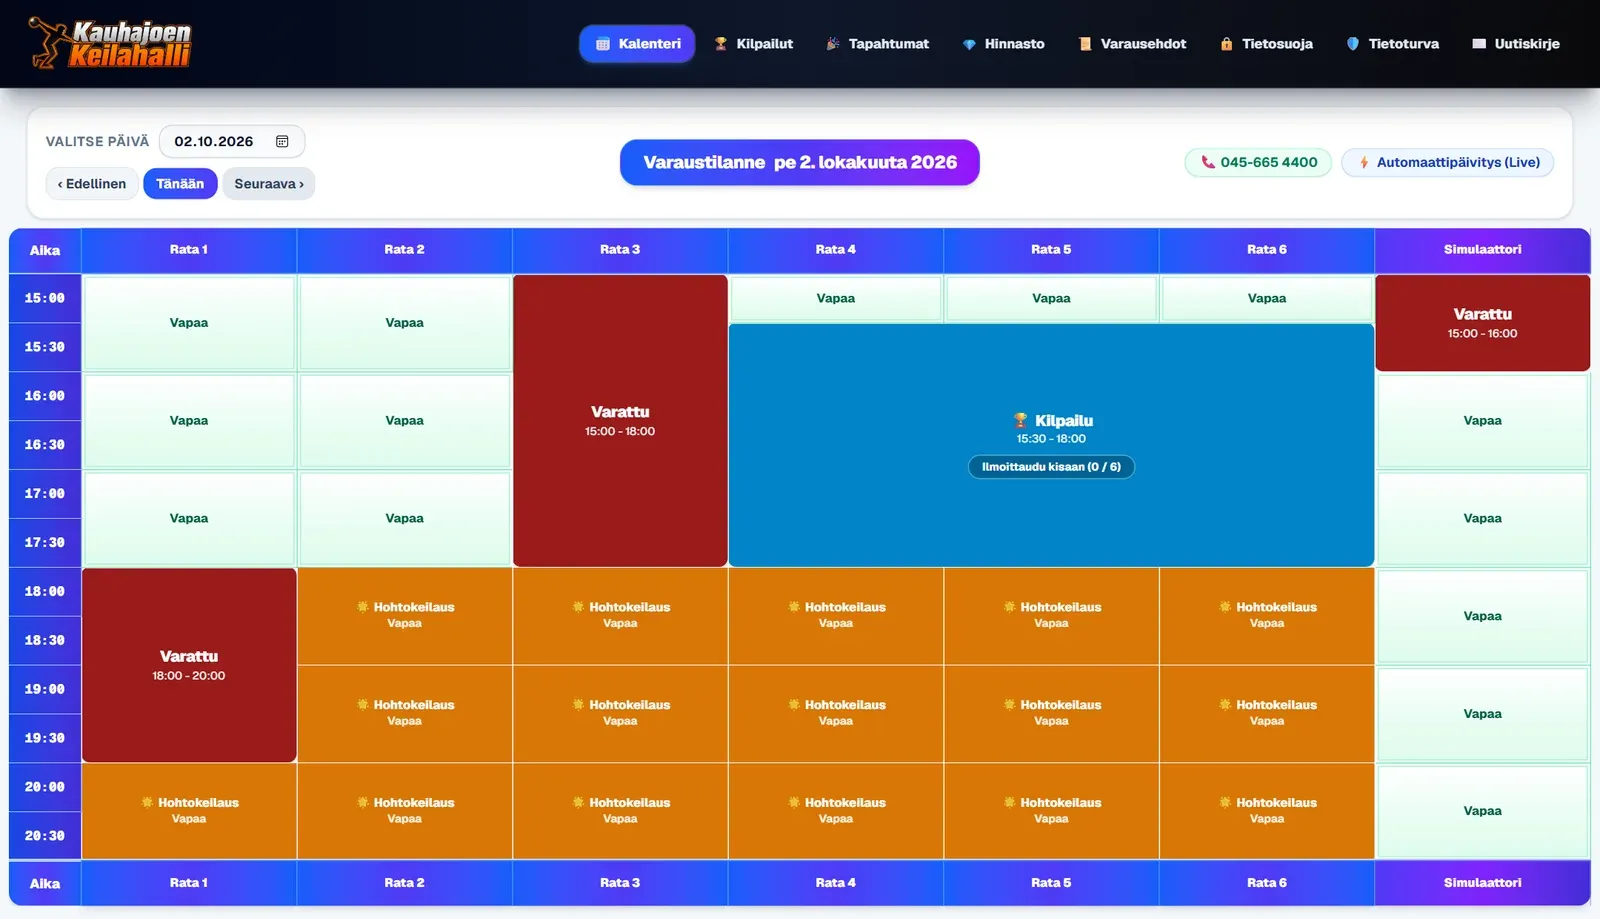Click the scroll icon beside Varausehdot
The height and width of the screenshot is (919, 1600).
tap(1085, 44)
